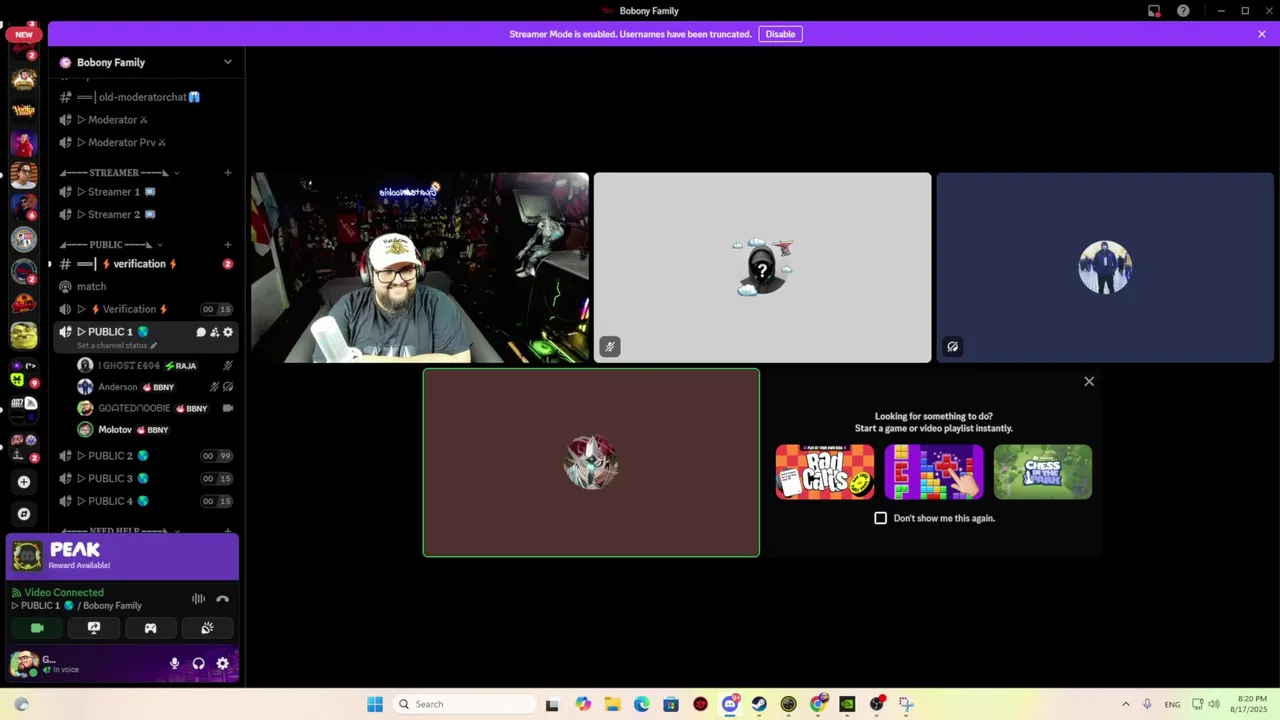This screenshot has width=1280, height=720.
Task: Expand Bobony Family server menu
Action: click(x=146, y=62)
